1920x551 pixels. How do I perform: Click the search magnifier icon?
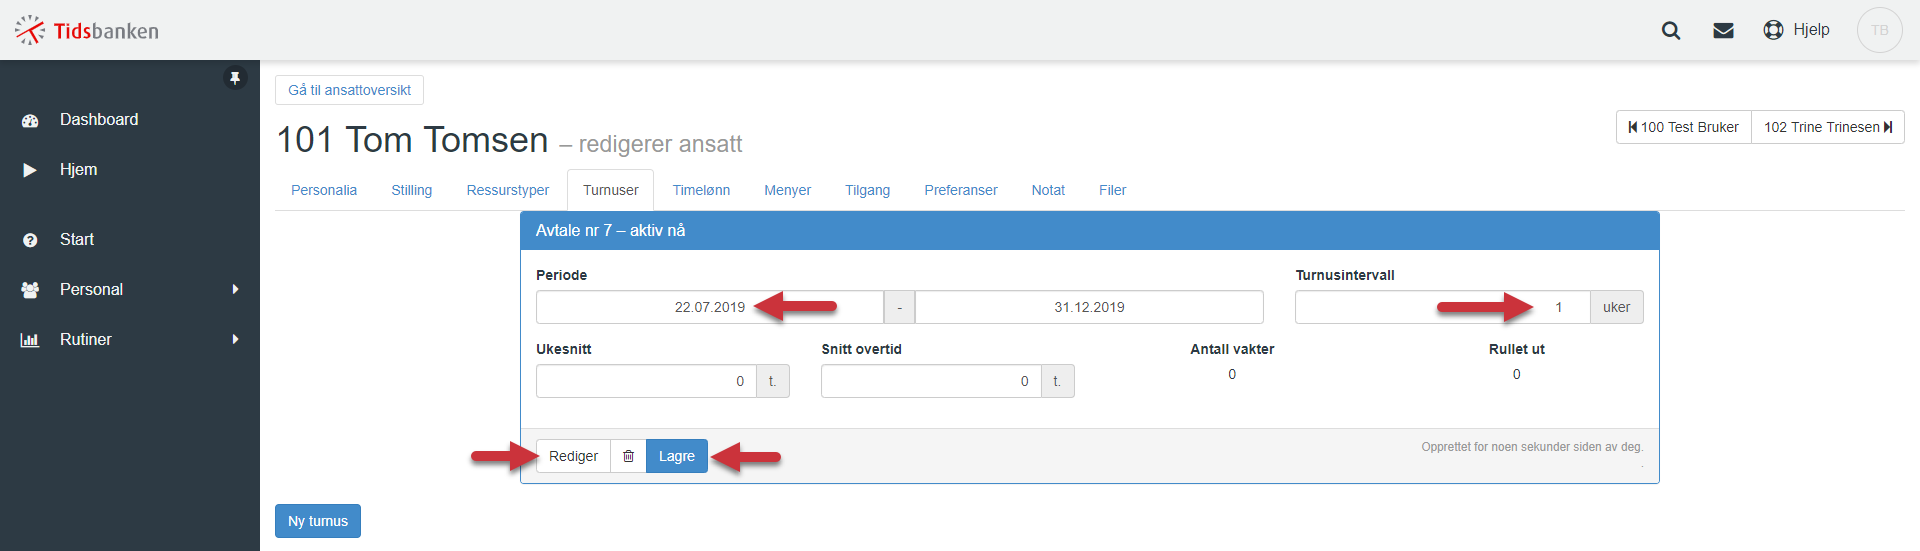tap(1670, 31)
